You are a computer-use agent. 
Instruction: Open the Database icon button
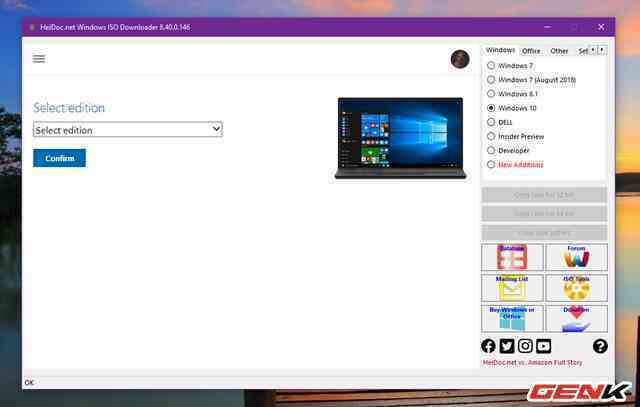click(x=512, y=257)
